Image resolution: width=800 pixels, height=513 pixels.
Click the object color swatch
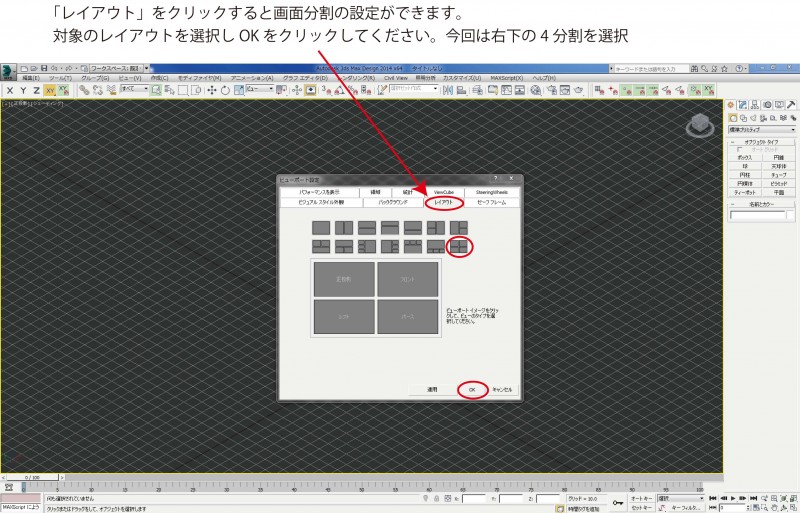click(792, 214)
